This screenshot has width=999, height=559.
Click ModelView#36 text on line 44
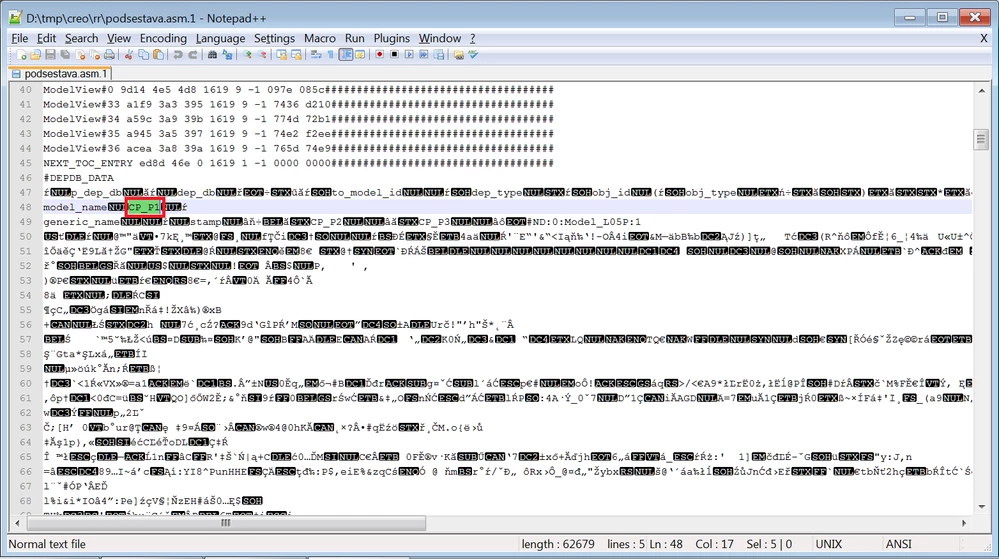82,149
